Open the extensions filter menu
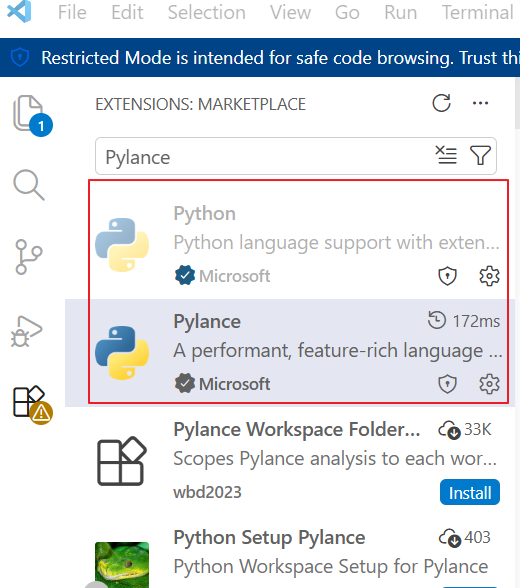 480,155
